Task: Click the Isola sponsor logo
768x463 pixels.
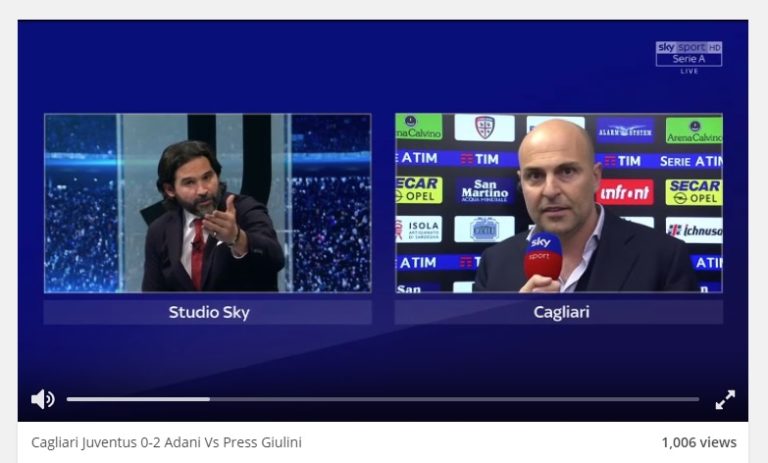Action: (419, 229)
